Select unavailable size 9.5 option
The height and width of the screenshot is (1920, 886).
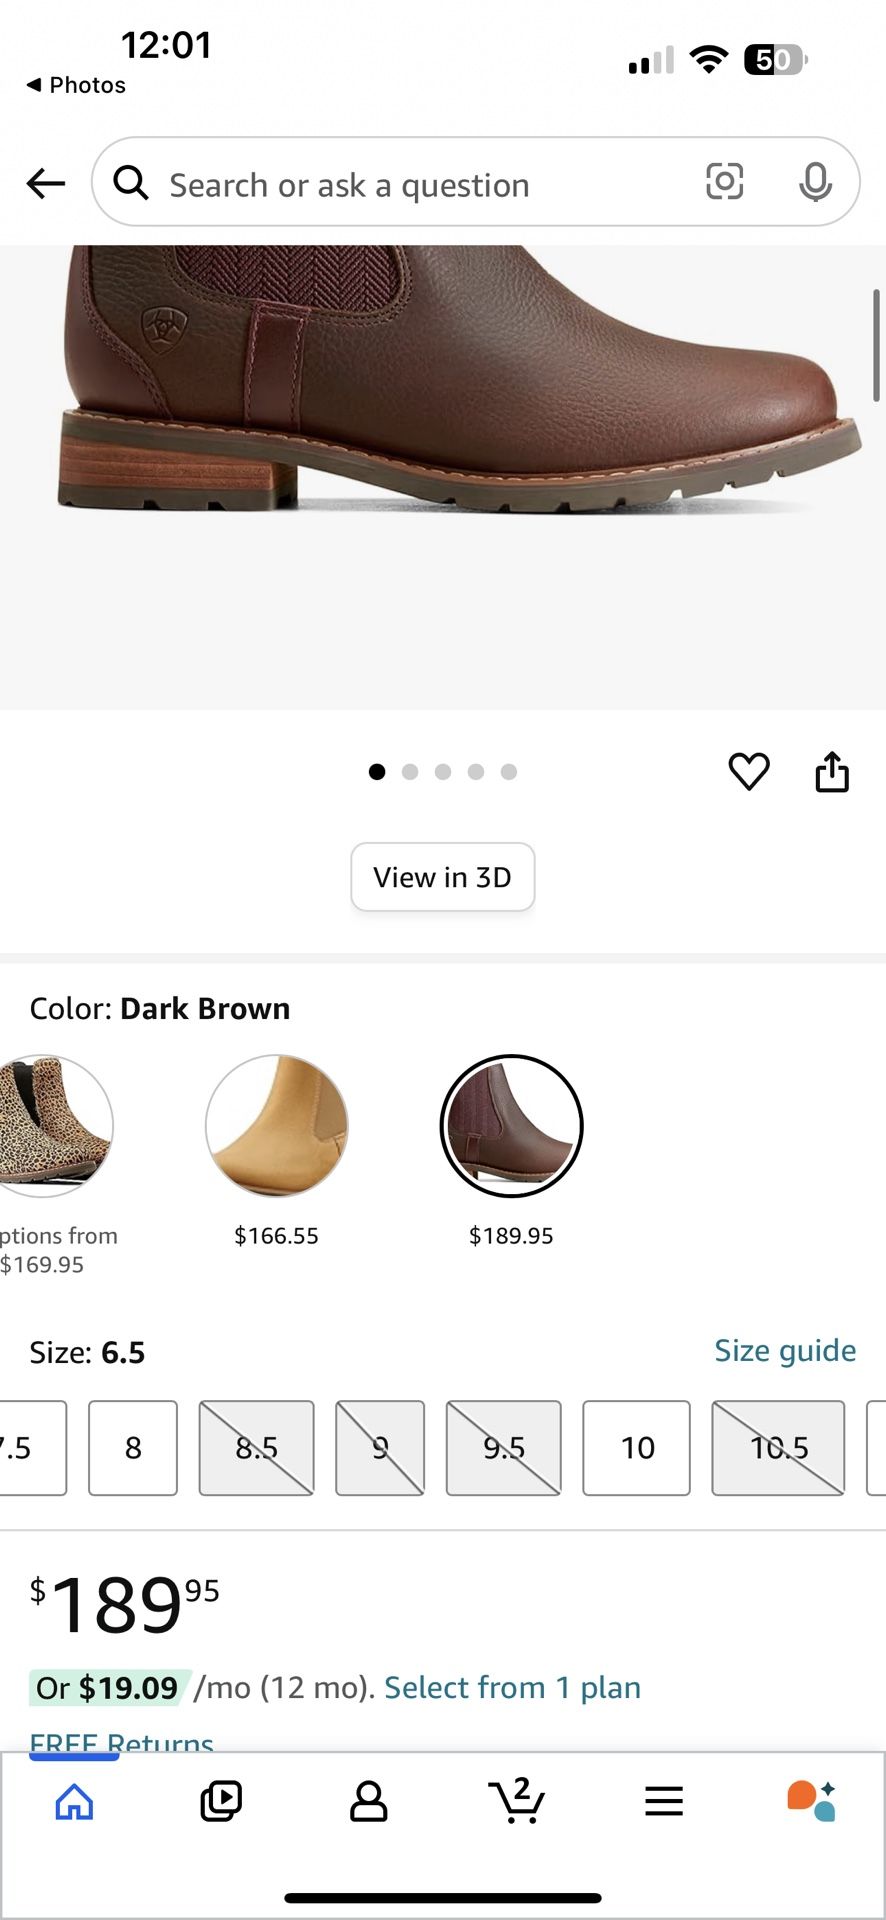[503, 1447]
